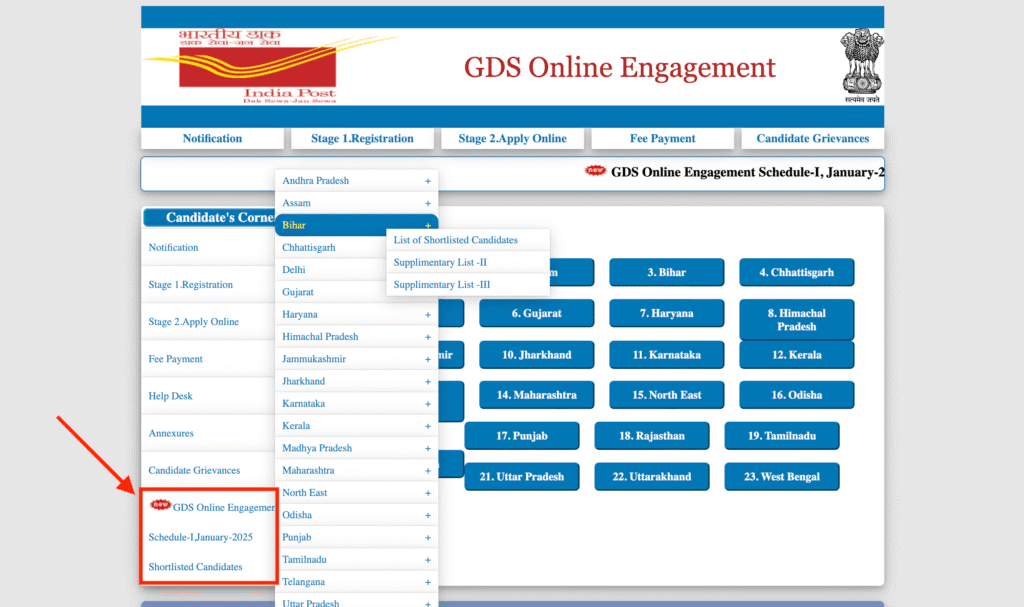Open the Candidate Grievances top tab
The height and width of the screenshot is (607, 1024).
click(812, 139)
